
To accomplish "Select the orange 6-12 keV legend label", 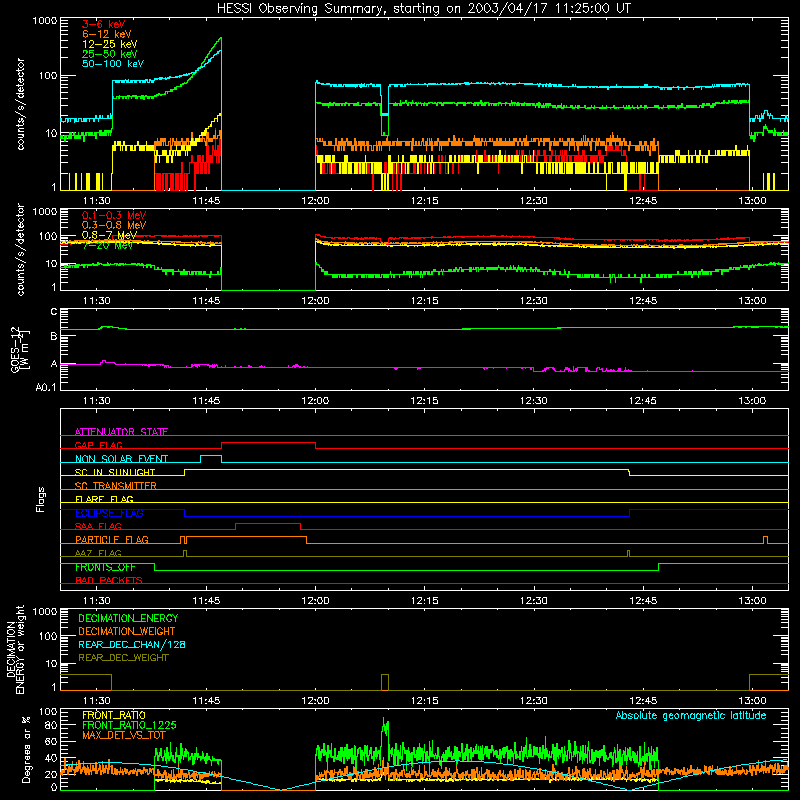I will [x=107, y=34].
